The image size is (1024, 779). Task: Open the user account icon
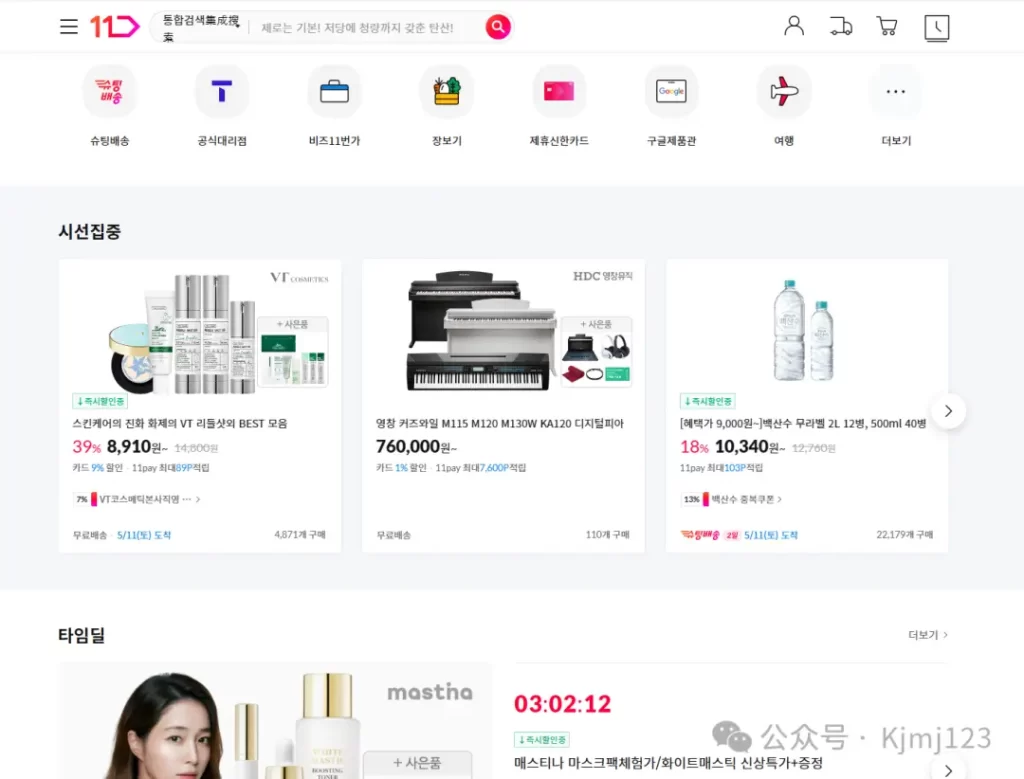pyautogui.click(x=794, y=26)
